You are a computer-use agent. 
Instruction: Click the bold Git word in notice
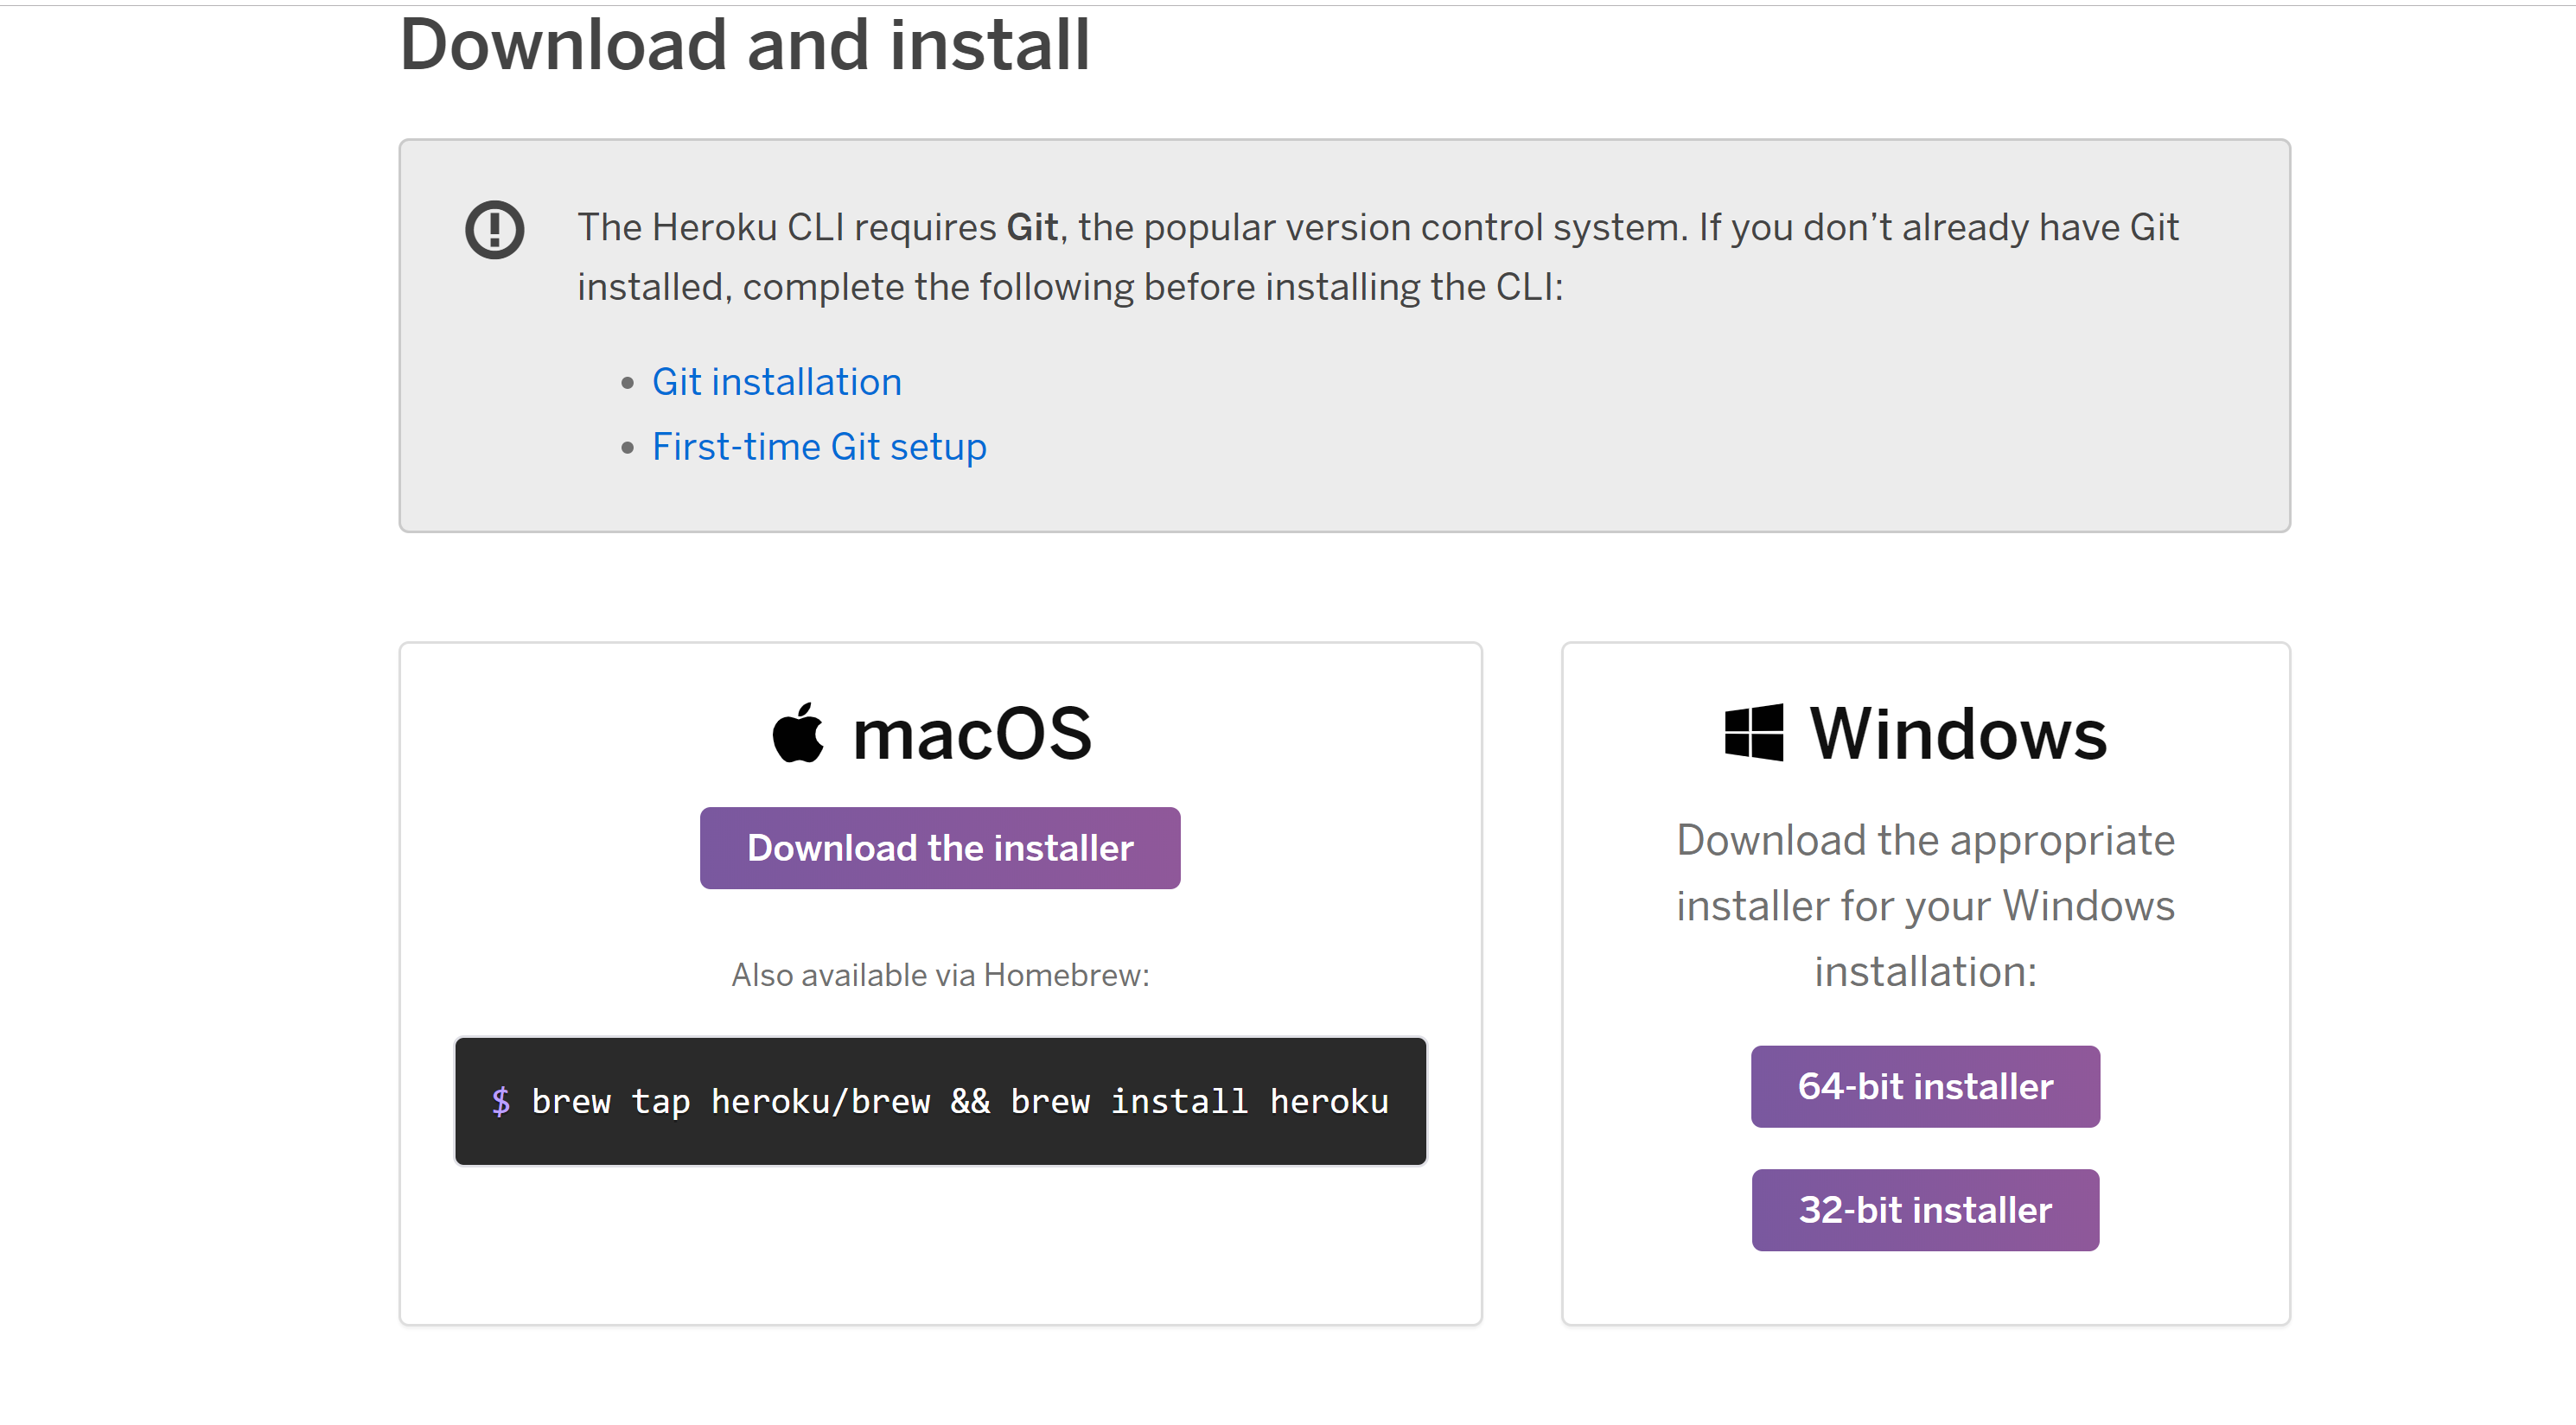1031,228
